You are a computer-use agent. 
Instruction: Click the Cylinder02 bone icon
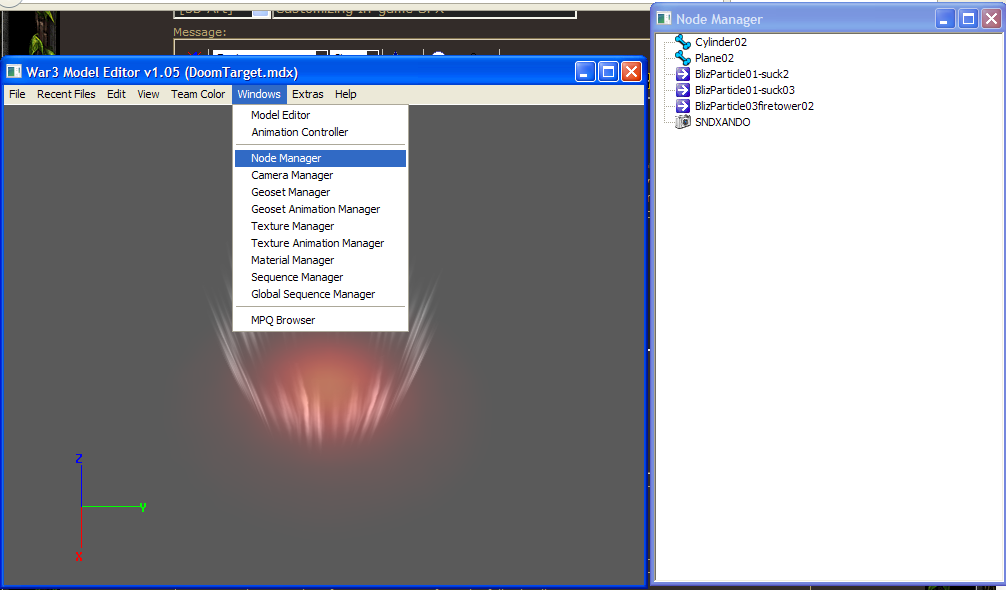pos(683,42)
